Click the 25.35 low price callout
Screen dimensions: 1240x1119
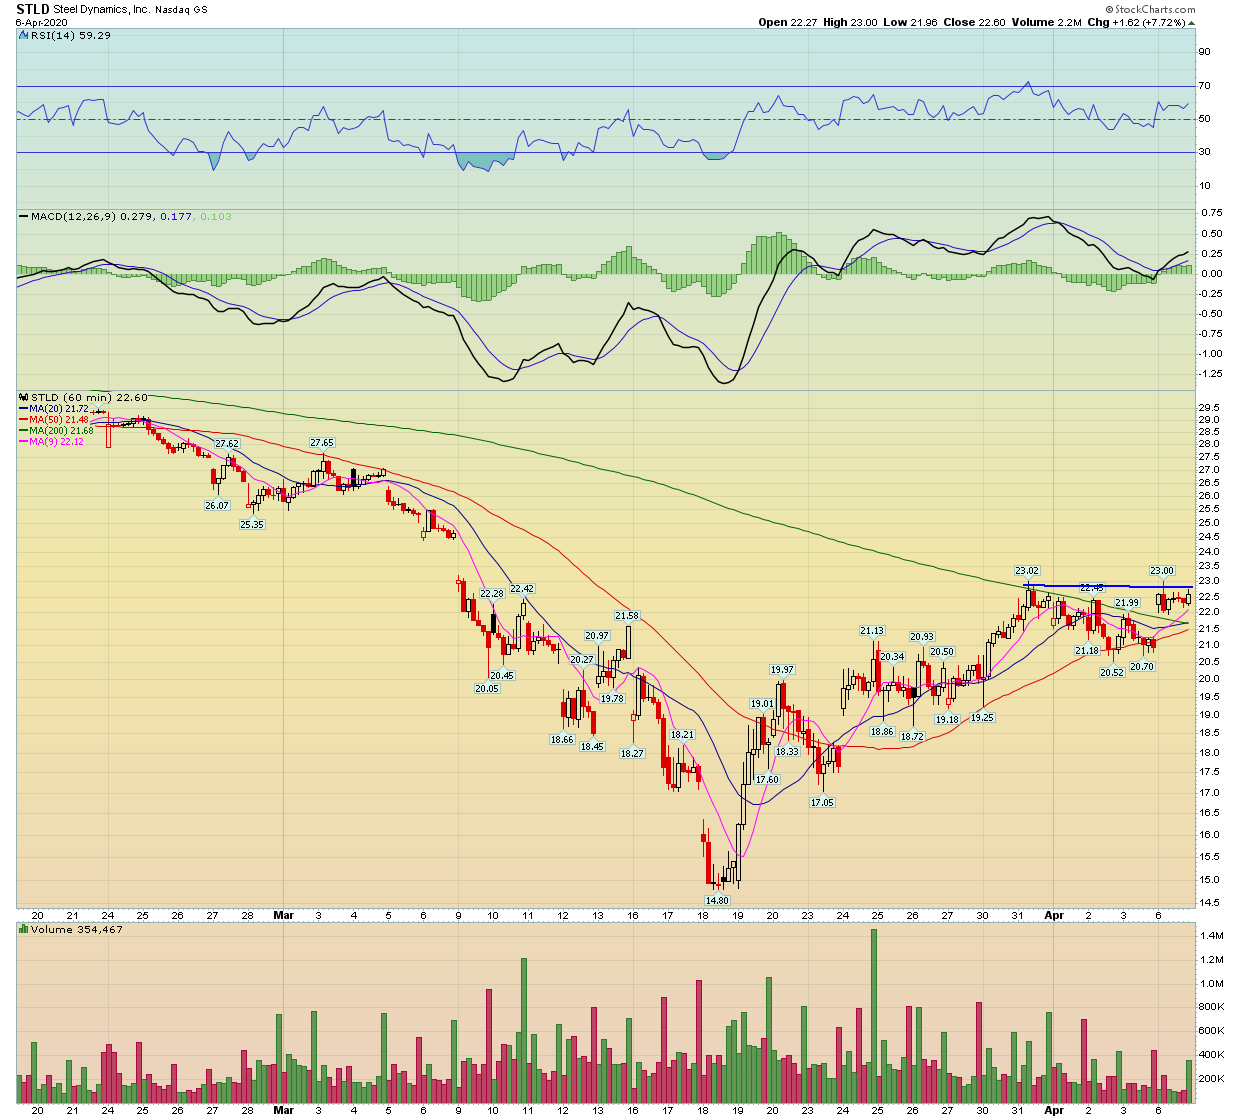pos(252,525)
